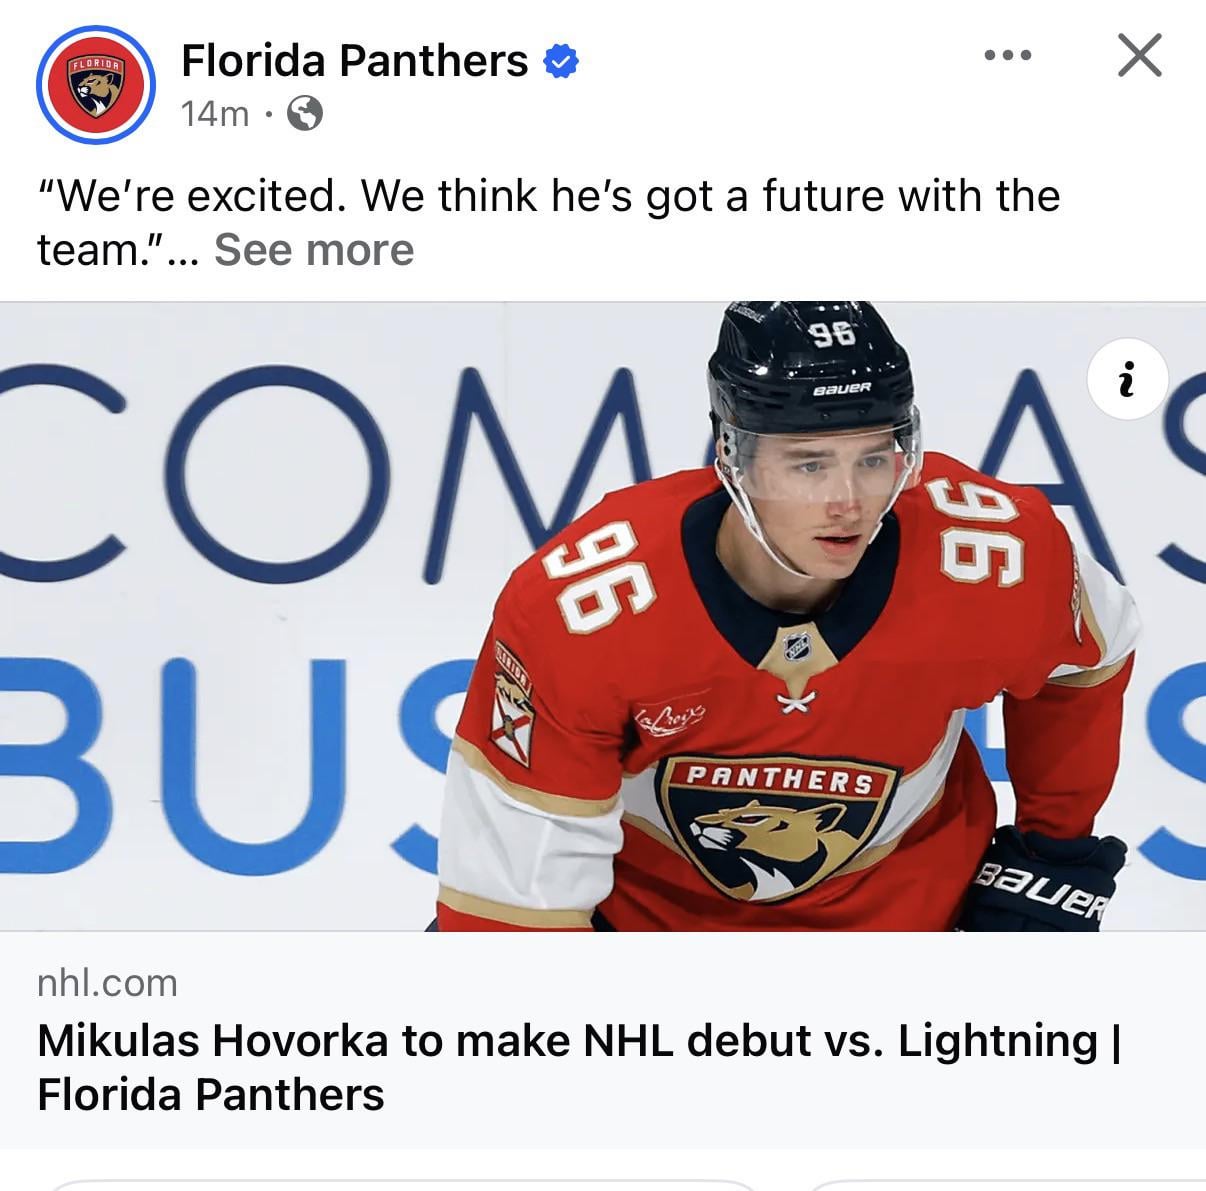Open the nhl.com source domain
The width and height of the screenshot is (1206, 1191).
tap(107, 983)
